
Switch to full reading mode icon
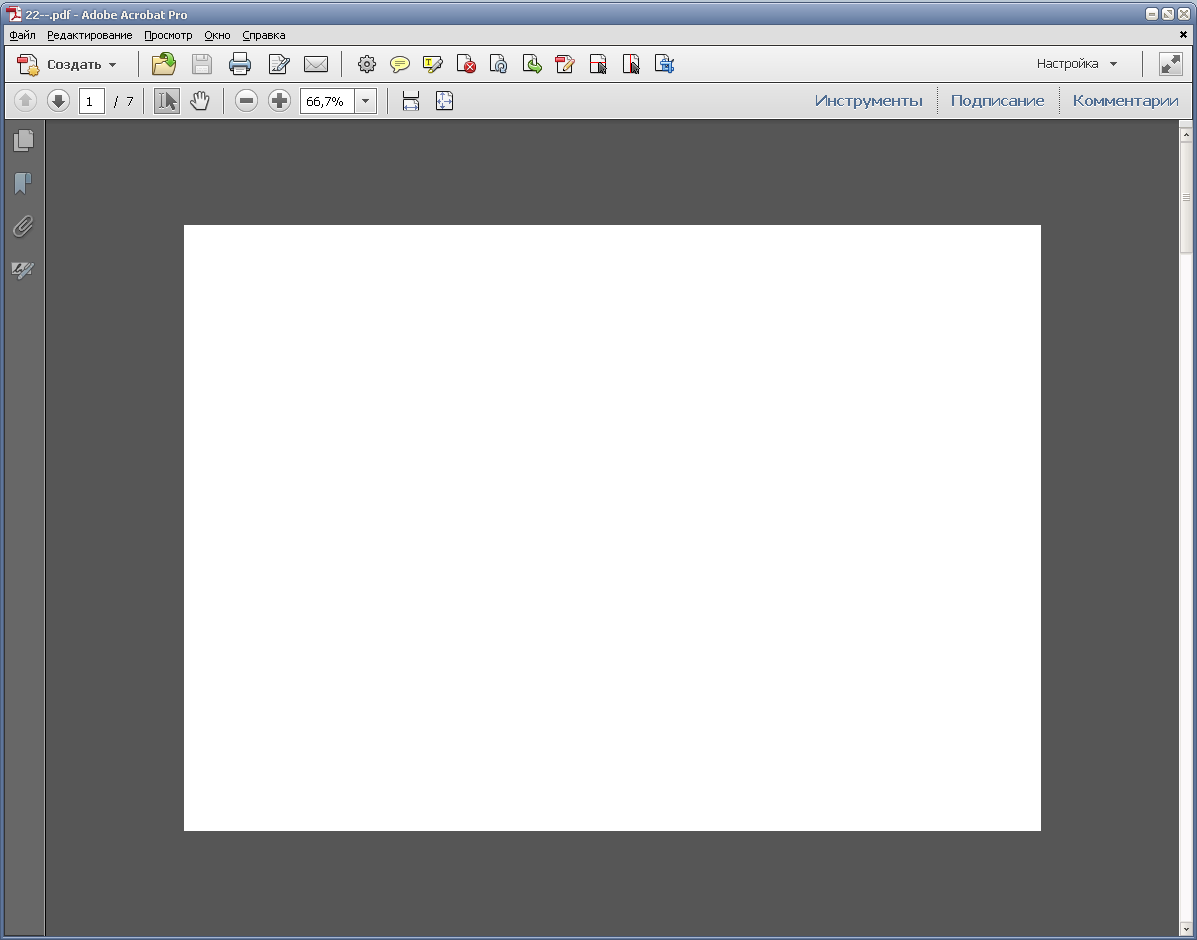[x=1170, y=64]
